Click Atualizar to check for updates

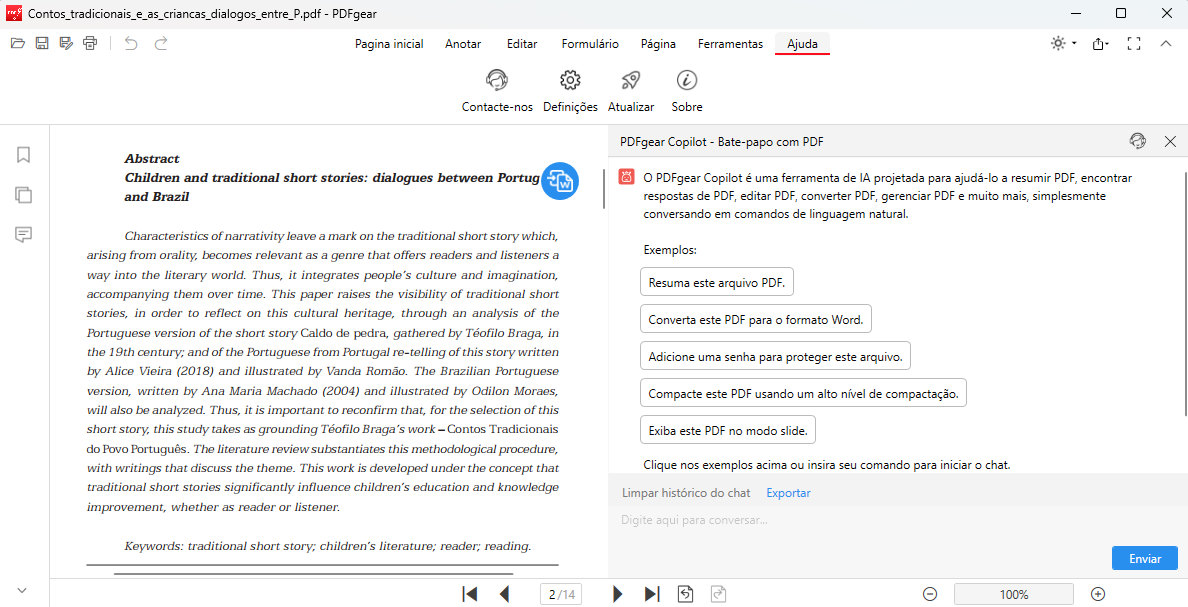pos(631,88)
